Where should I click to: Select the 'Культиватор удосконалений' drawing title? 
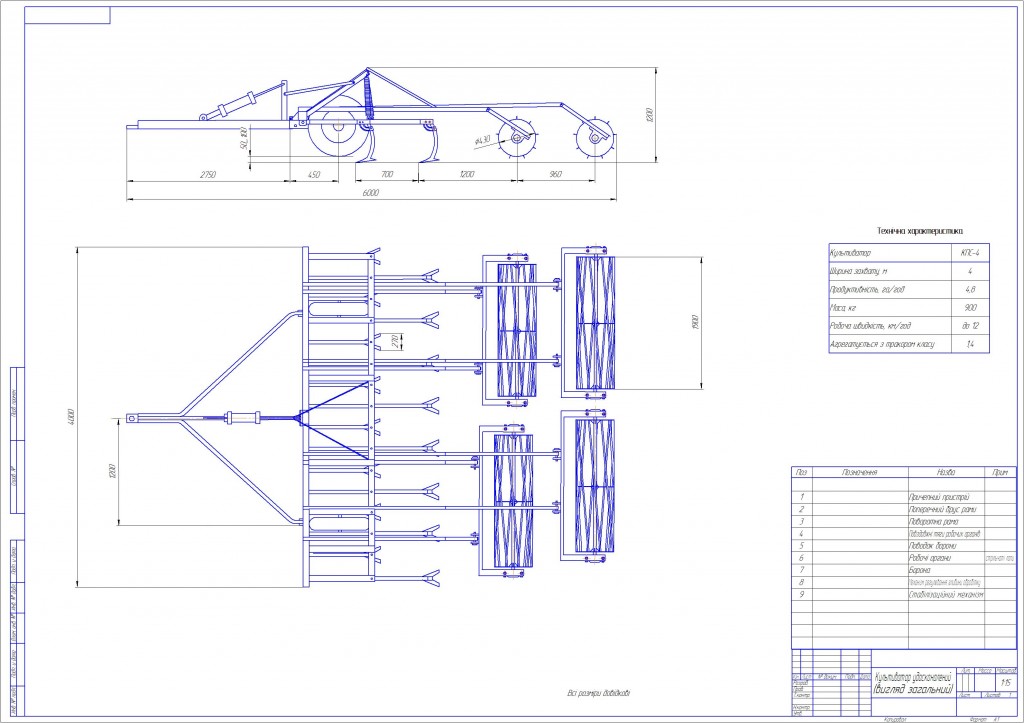[914, 677]
